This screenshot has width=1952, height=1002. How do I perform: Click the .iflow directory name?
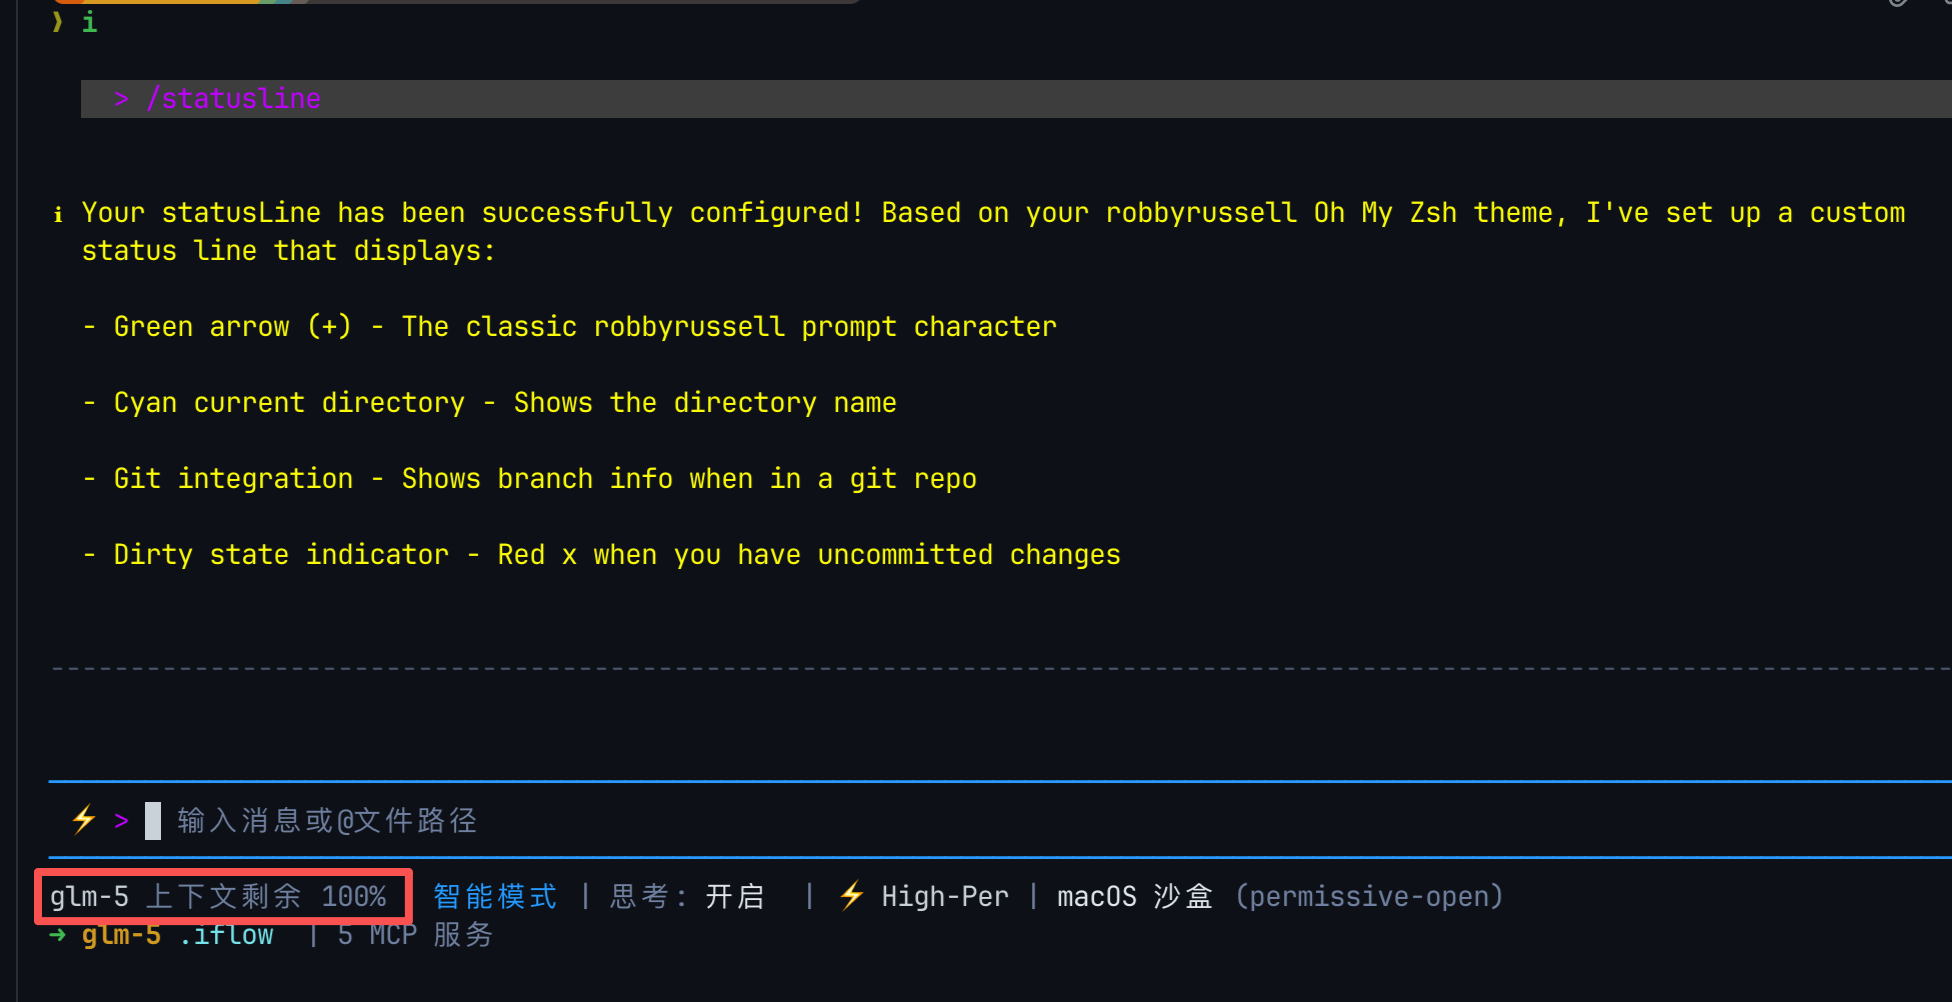pyautogui.click(x=226, y=935)
